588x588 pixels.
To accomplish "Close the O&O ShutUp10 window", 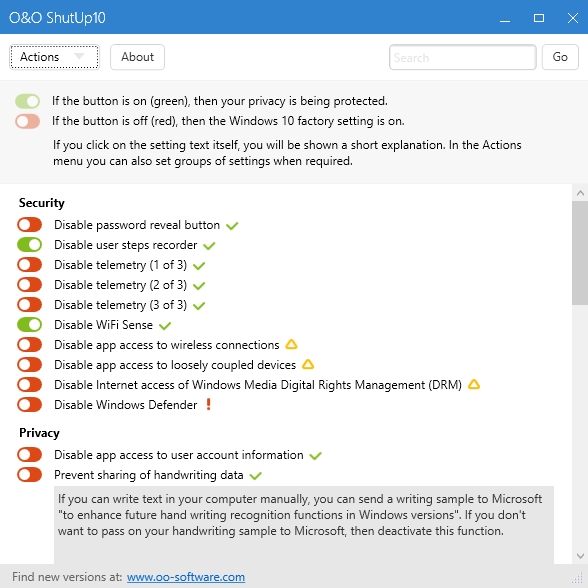I will 573,18.
